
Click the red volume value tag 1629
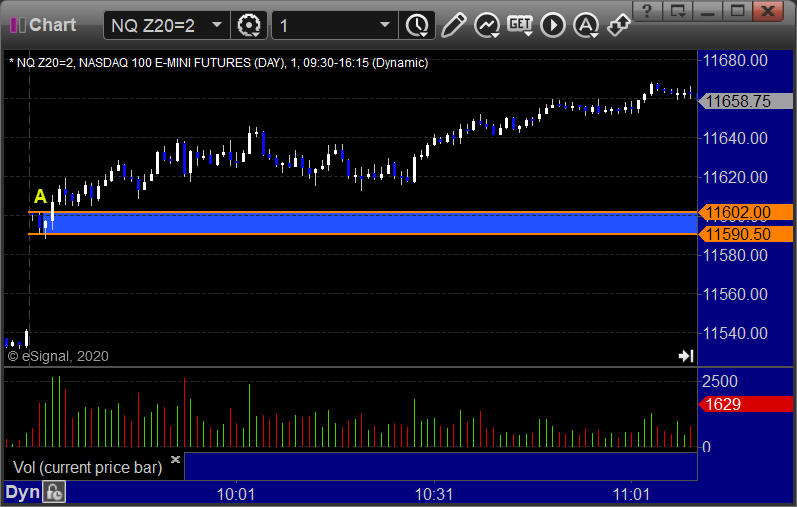click(x=745, y=404)
